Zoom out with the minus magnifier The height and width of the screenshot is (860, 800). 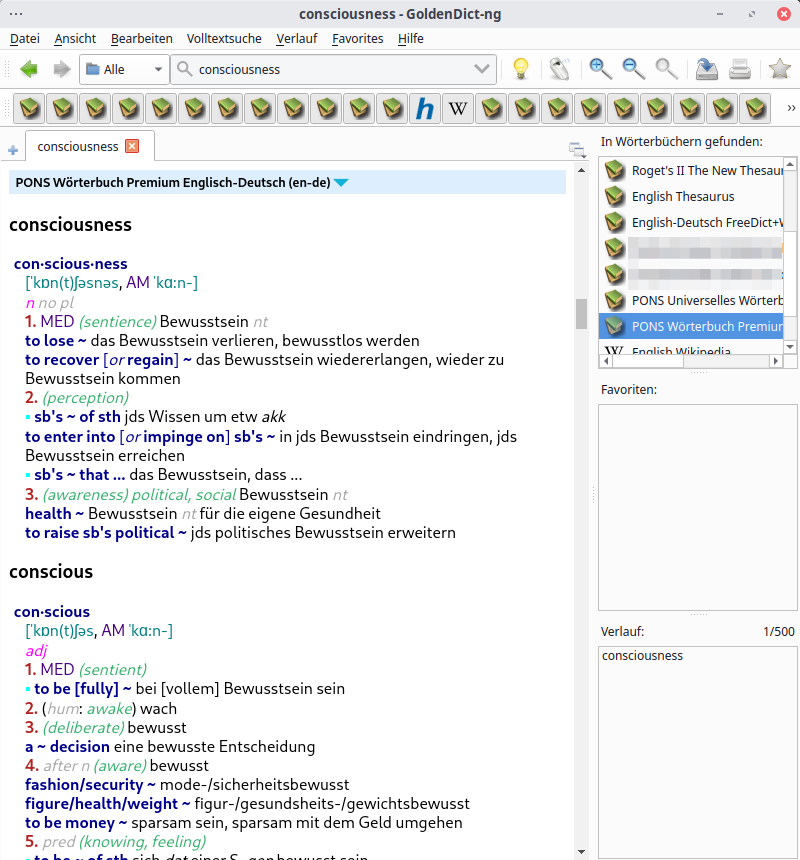(633, 69)
